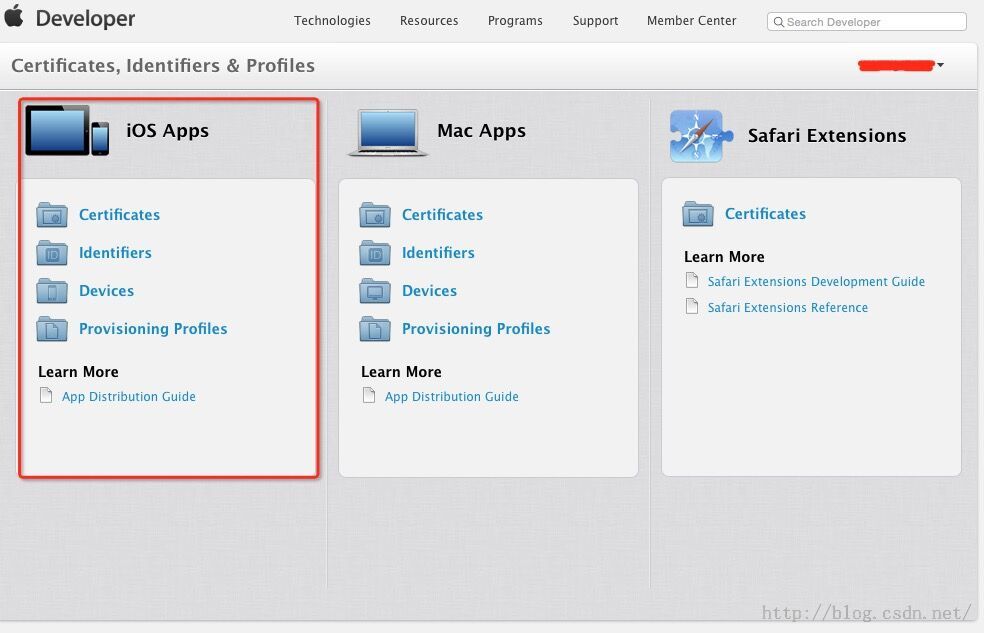Open Devices under Mac Apps
The image size is (984, 633).
429,291
